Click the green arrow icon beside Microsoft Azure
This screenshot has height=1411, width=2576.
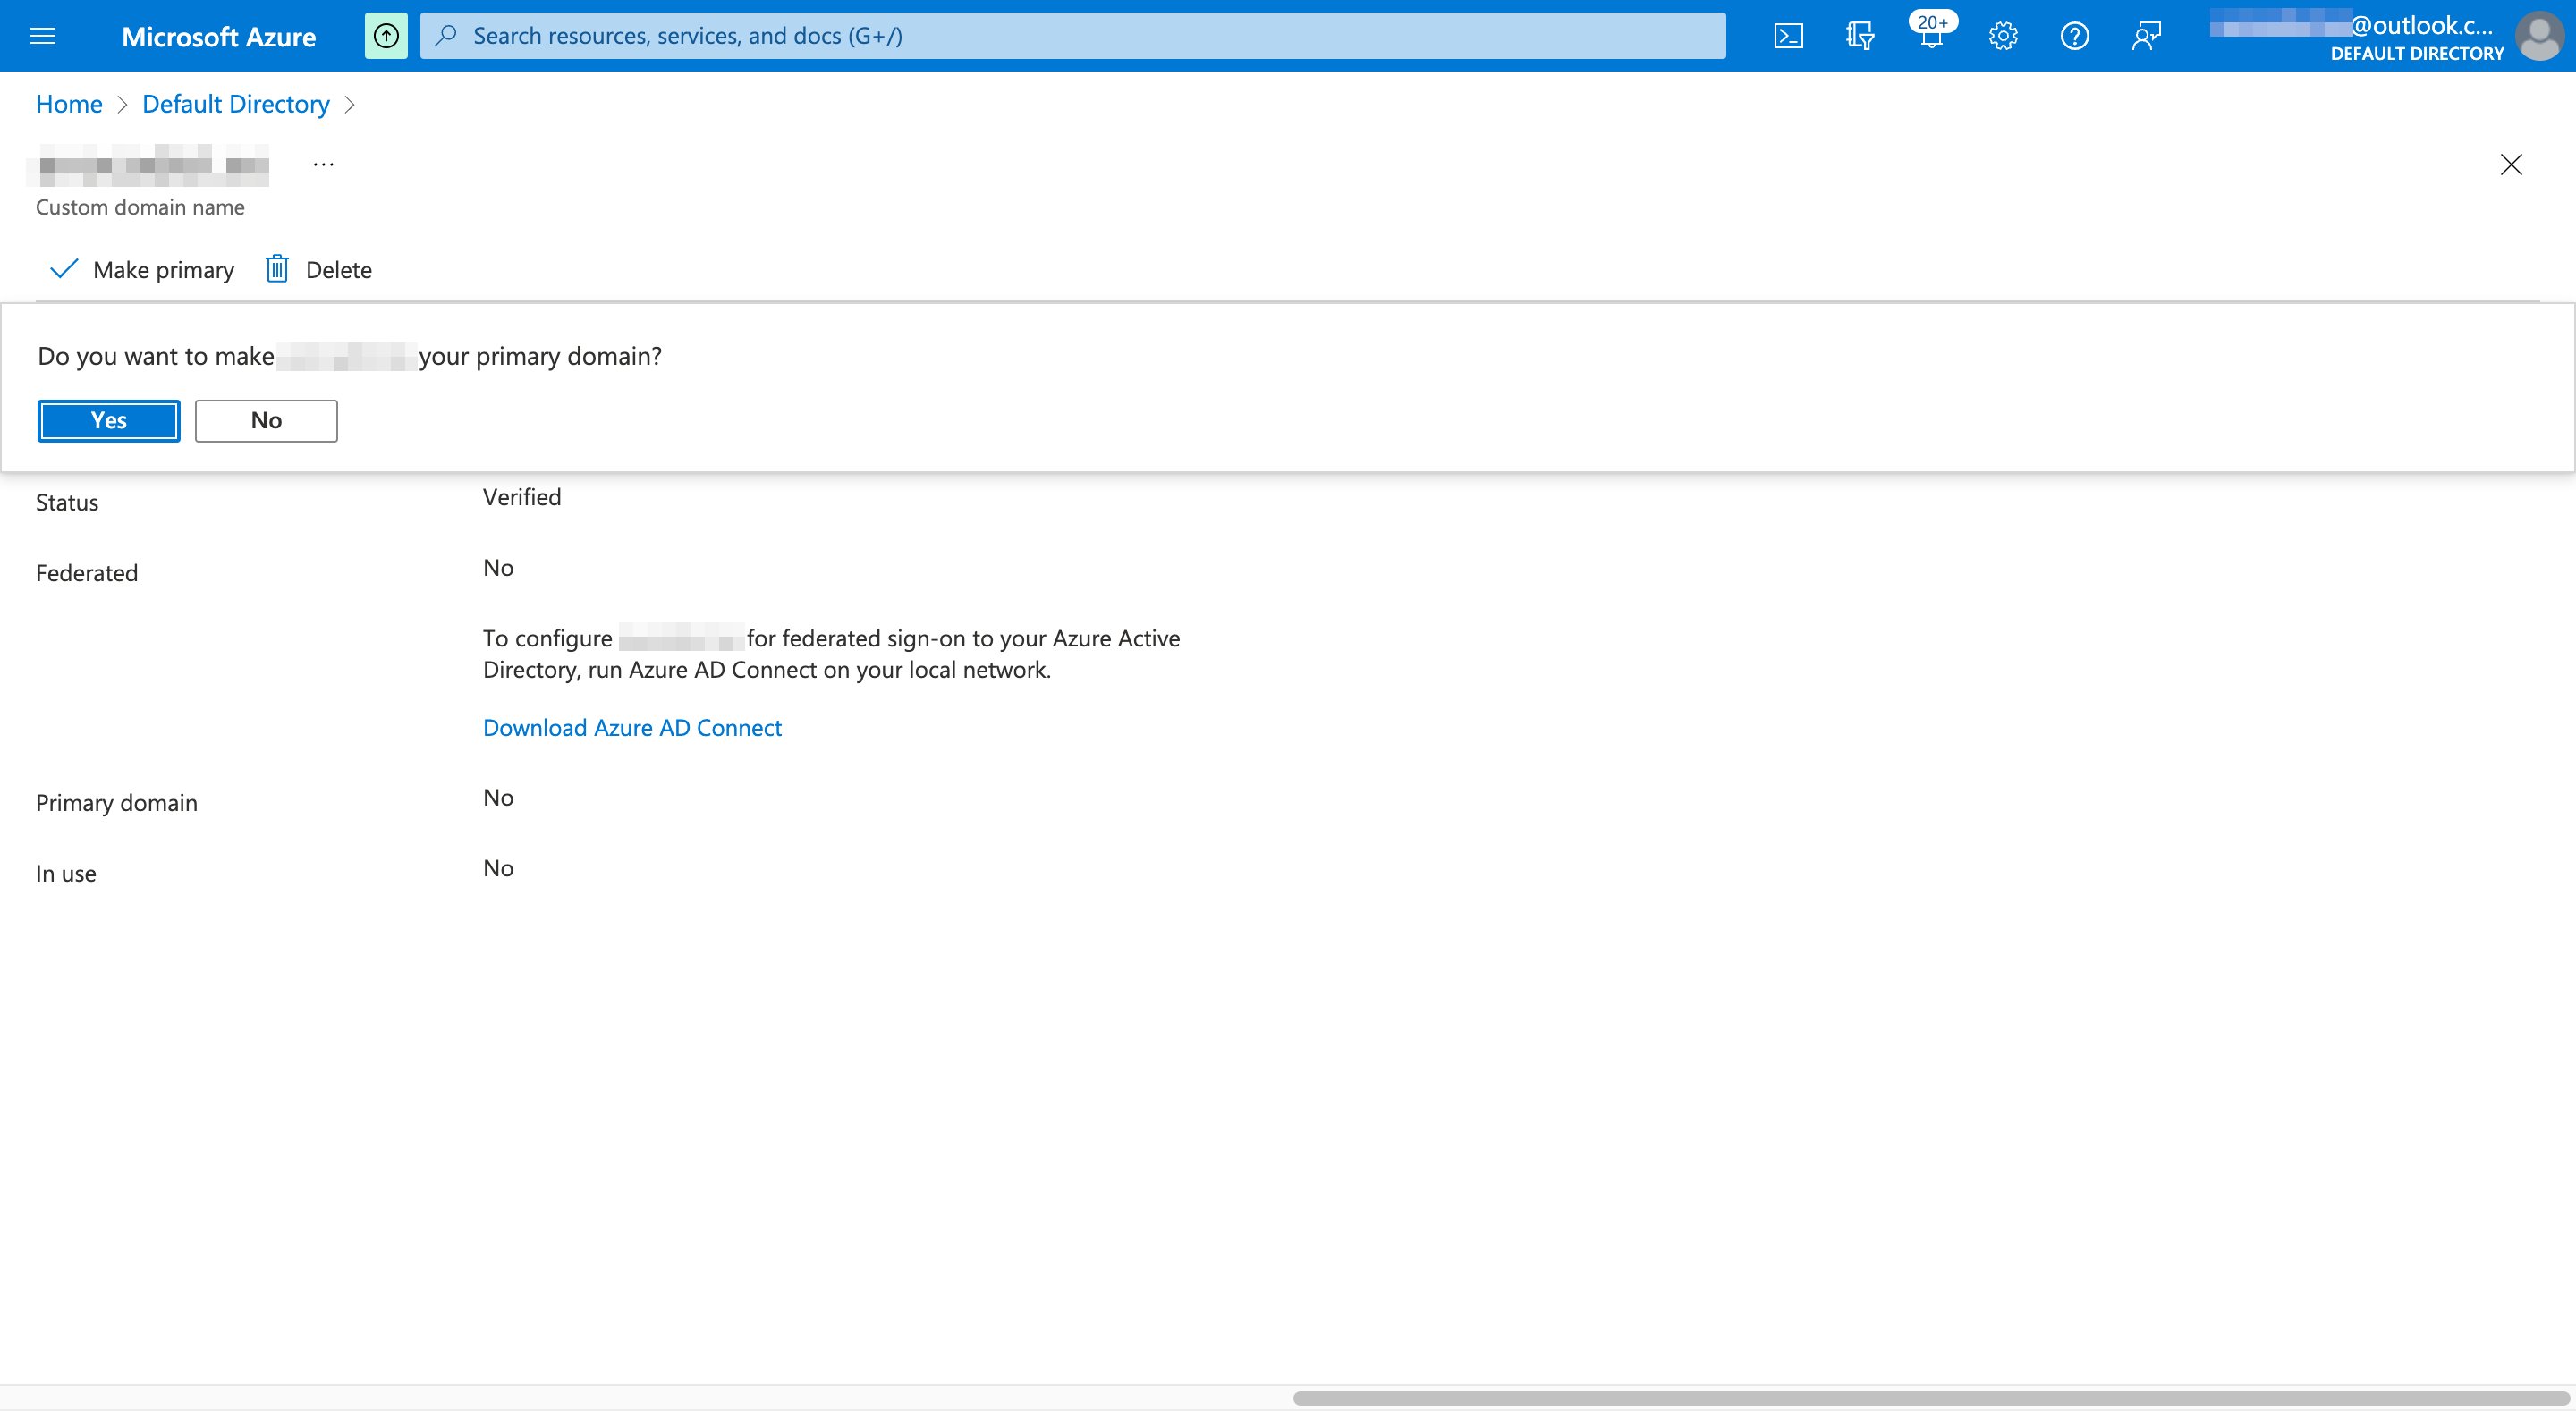[386, 35]
